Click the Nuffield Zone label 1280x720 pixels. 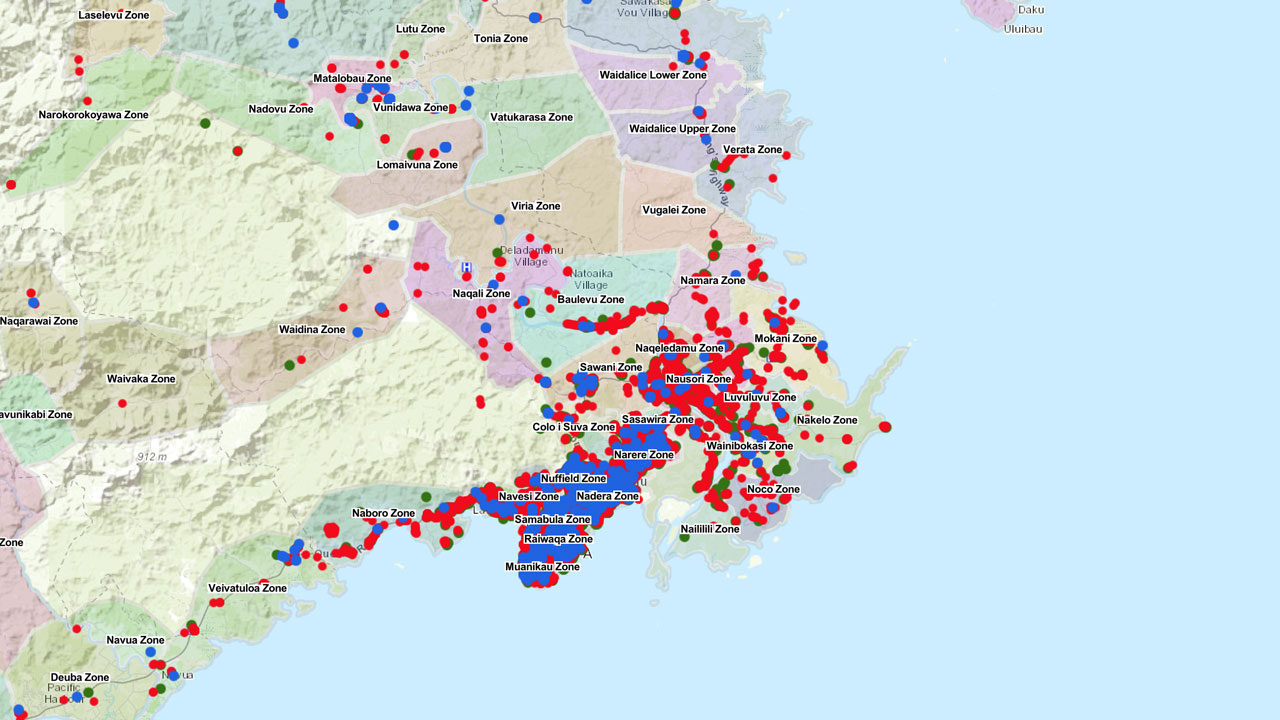574,478
